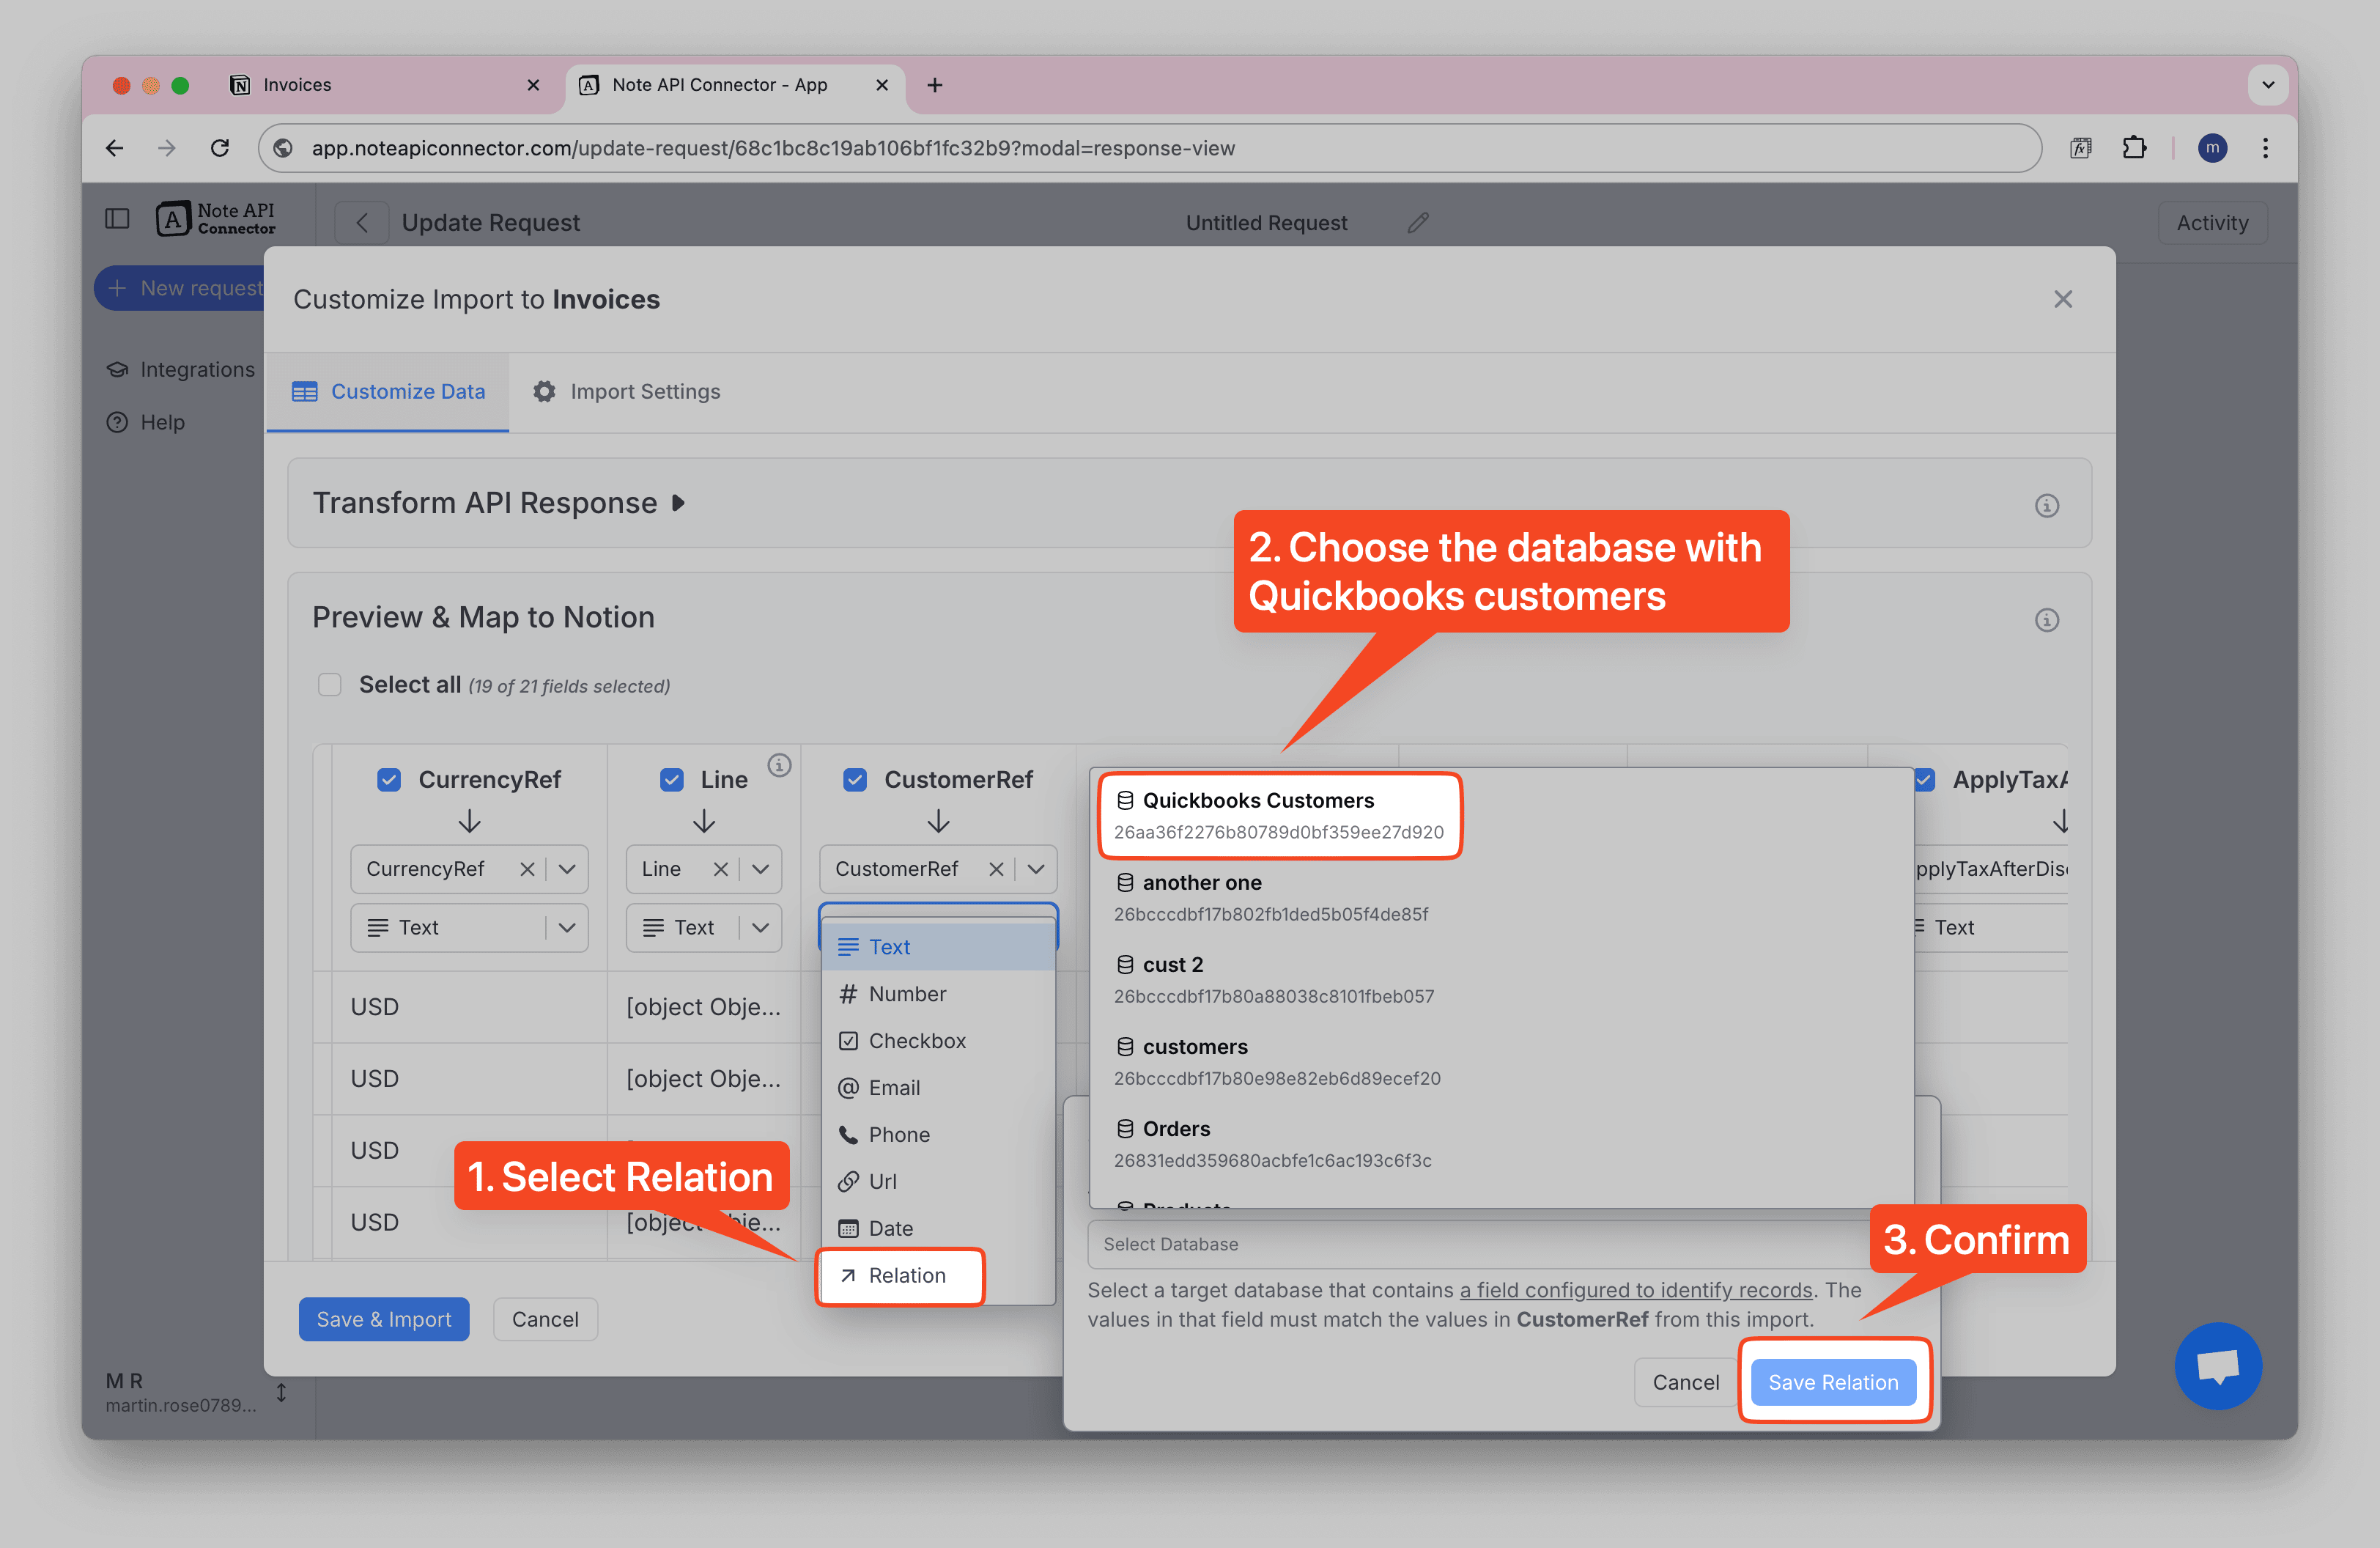Viewport: 2380px width, 1548px height.
Task: Clear the CustomerRef field mapping
Action: point(996,869)
